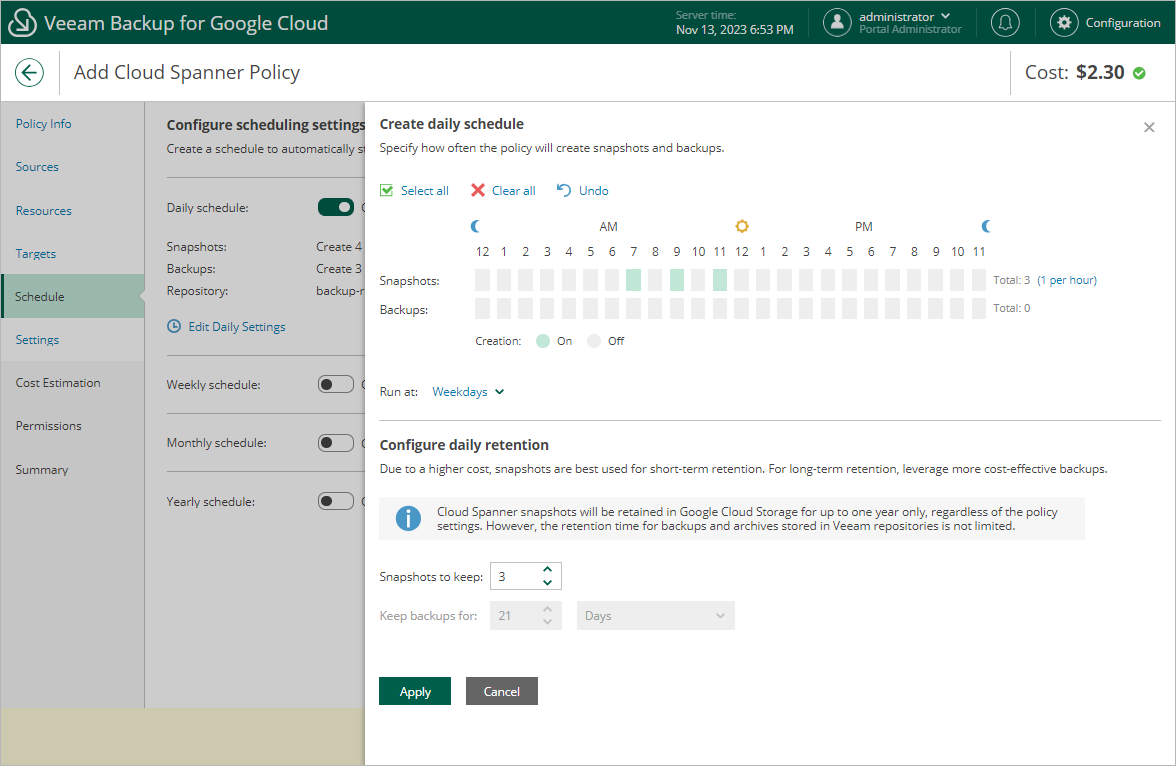Screen dimensions: 1176x766
Task: Open the Summary step
Action: (41, 470)
